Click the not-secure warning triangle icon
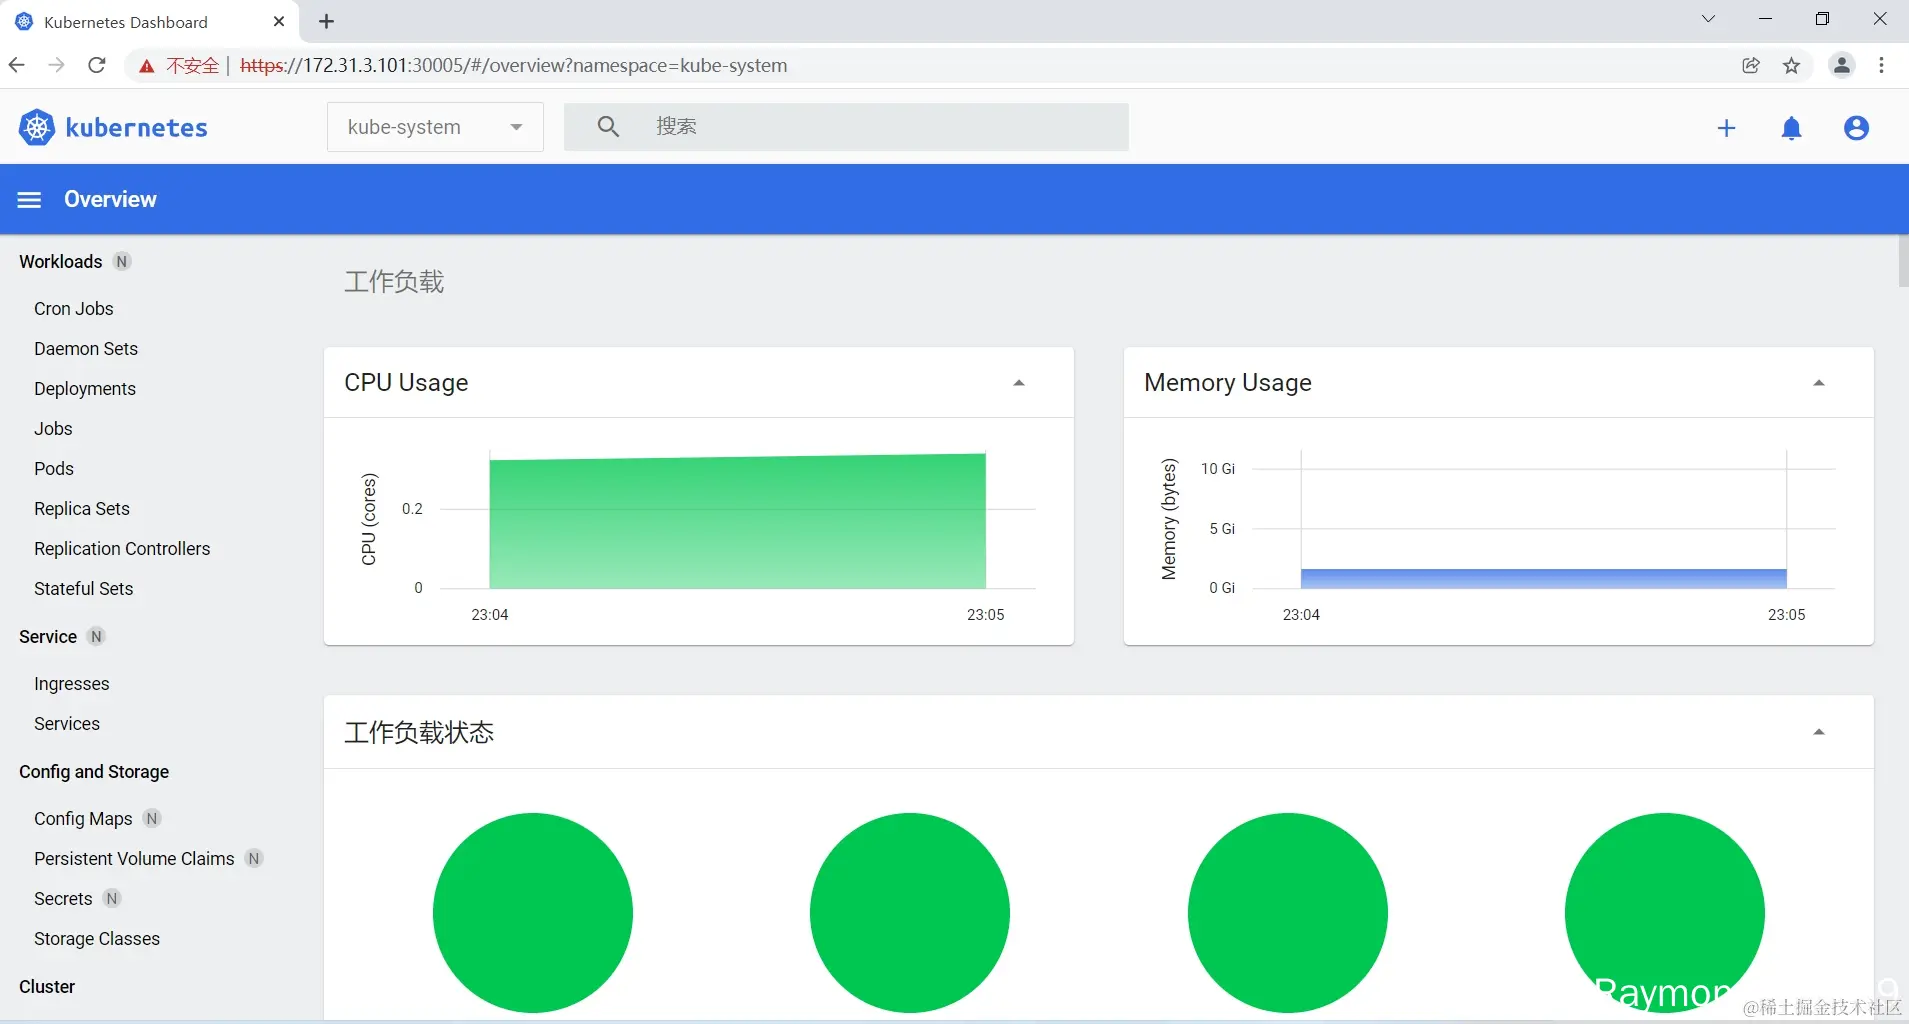The image size is (1909, 1024). [x=147, y=66]
